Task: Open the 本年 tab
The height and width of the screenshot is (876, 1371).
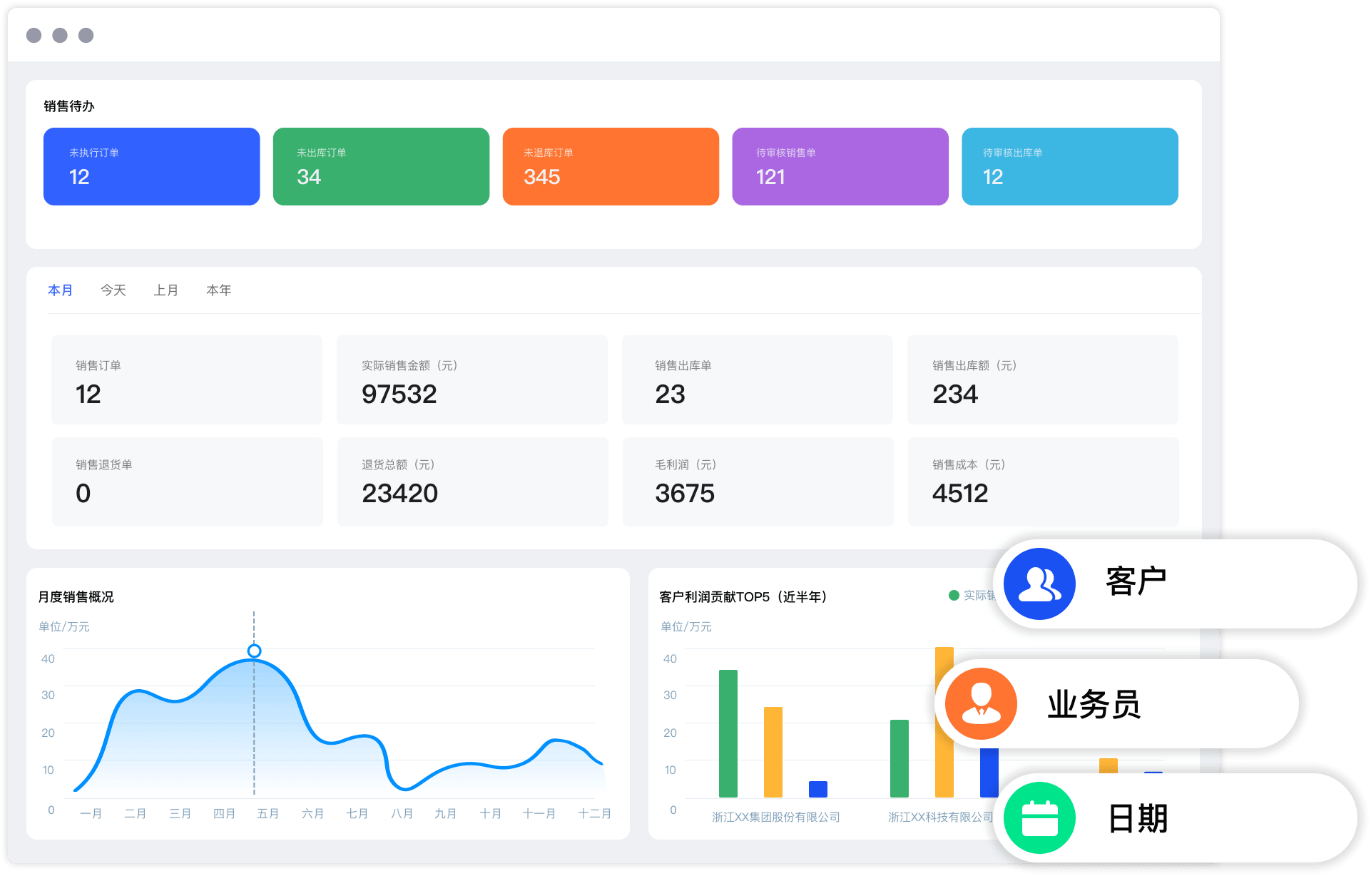Action: [219, 290]
